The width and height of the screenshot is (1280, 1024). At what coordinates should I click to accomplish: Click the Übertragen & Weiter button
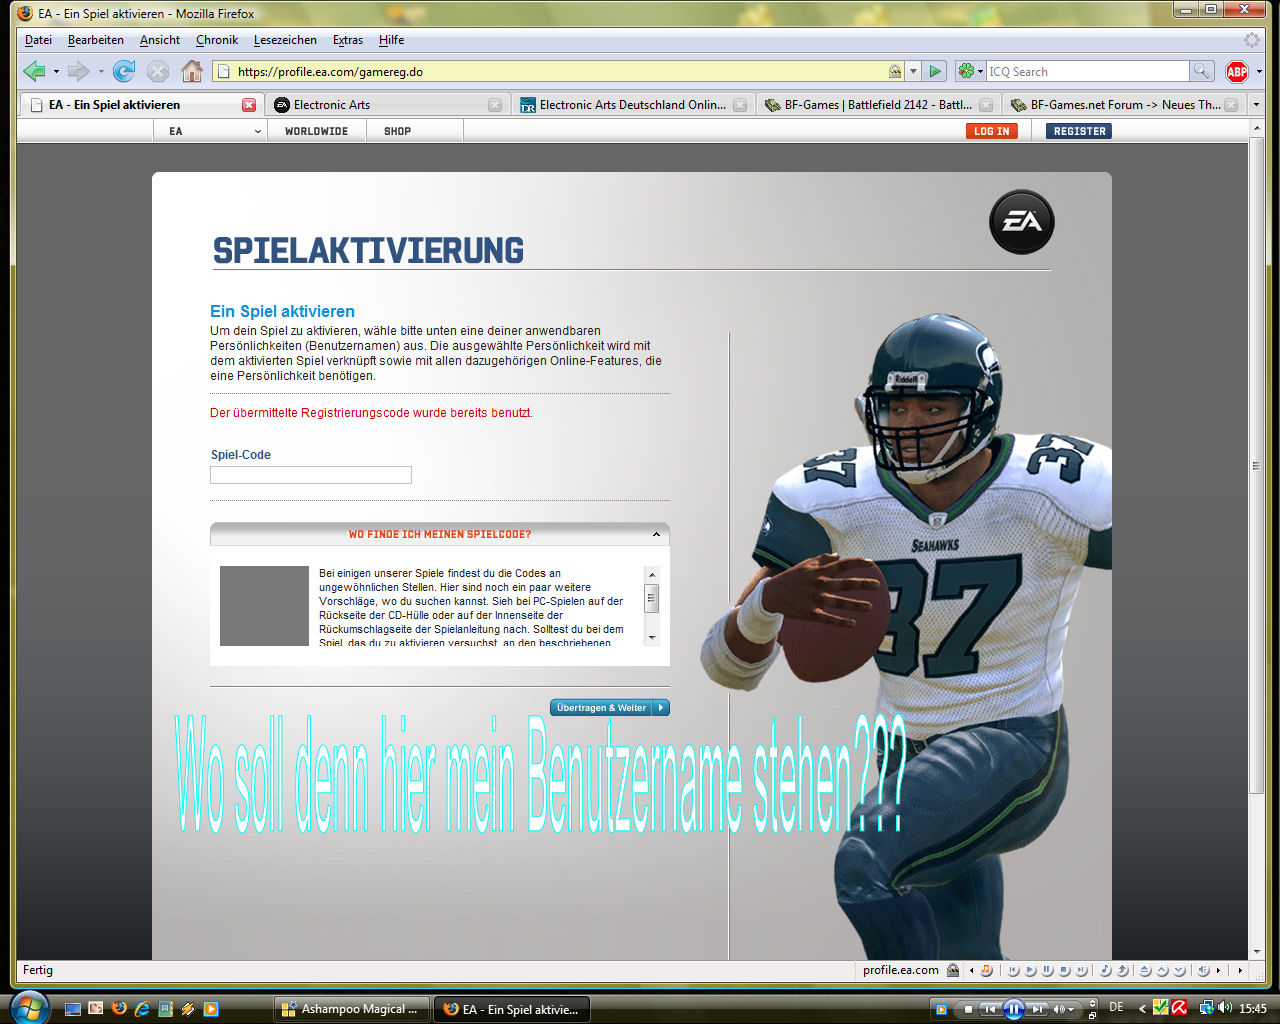(609, 708)
